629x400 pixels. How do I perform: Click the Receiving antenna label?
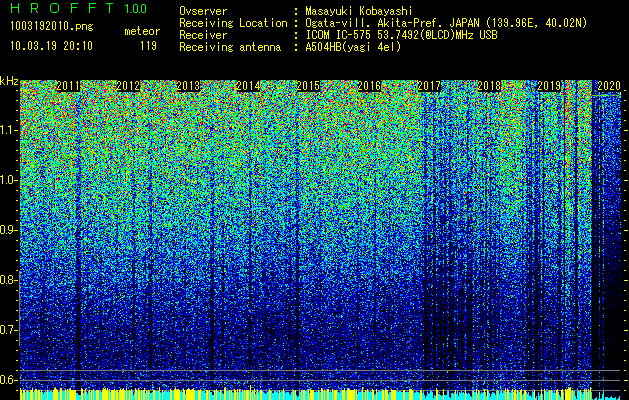coord(230,47)
